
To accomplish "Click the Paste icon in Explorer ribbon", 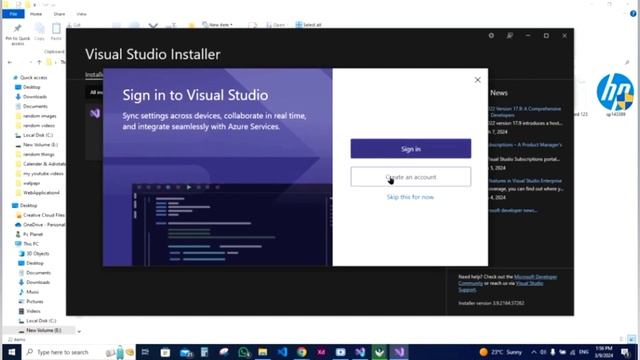I will [x=56, y=32].
